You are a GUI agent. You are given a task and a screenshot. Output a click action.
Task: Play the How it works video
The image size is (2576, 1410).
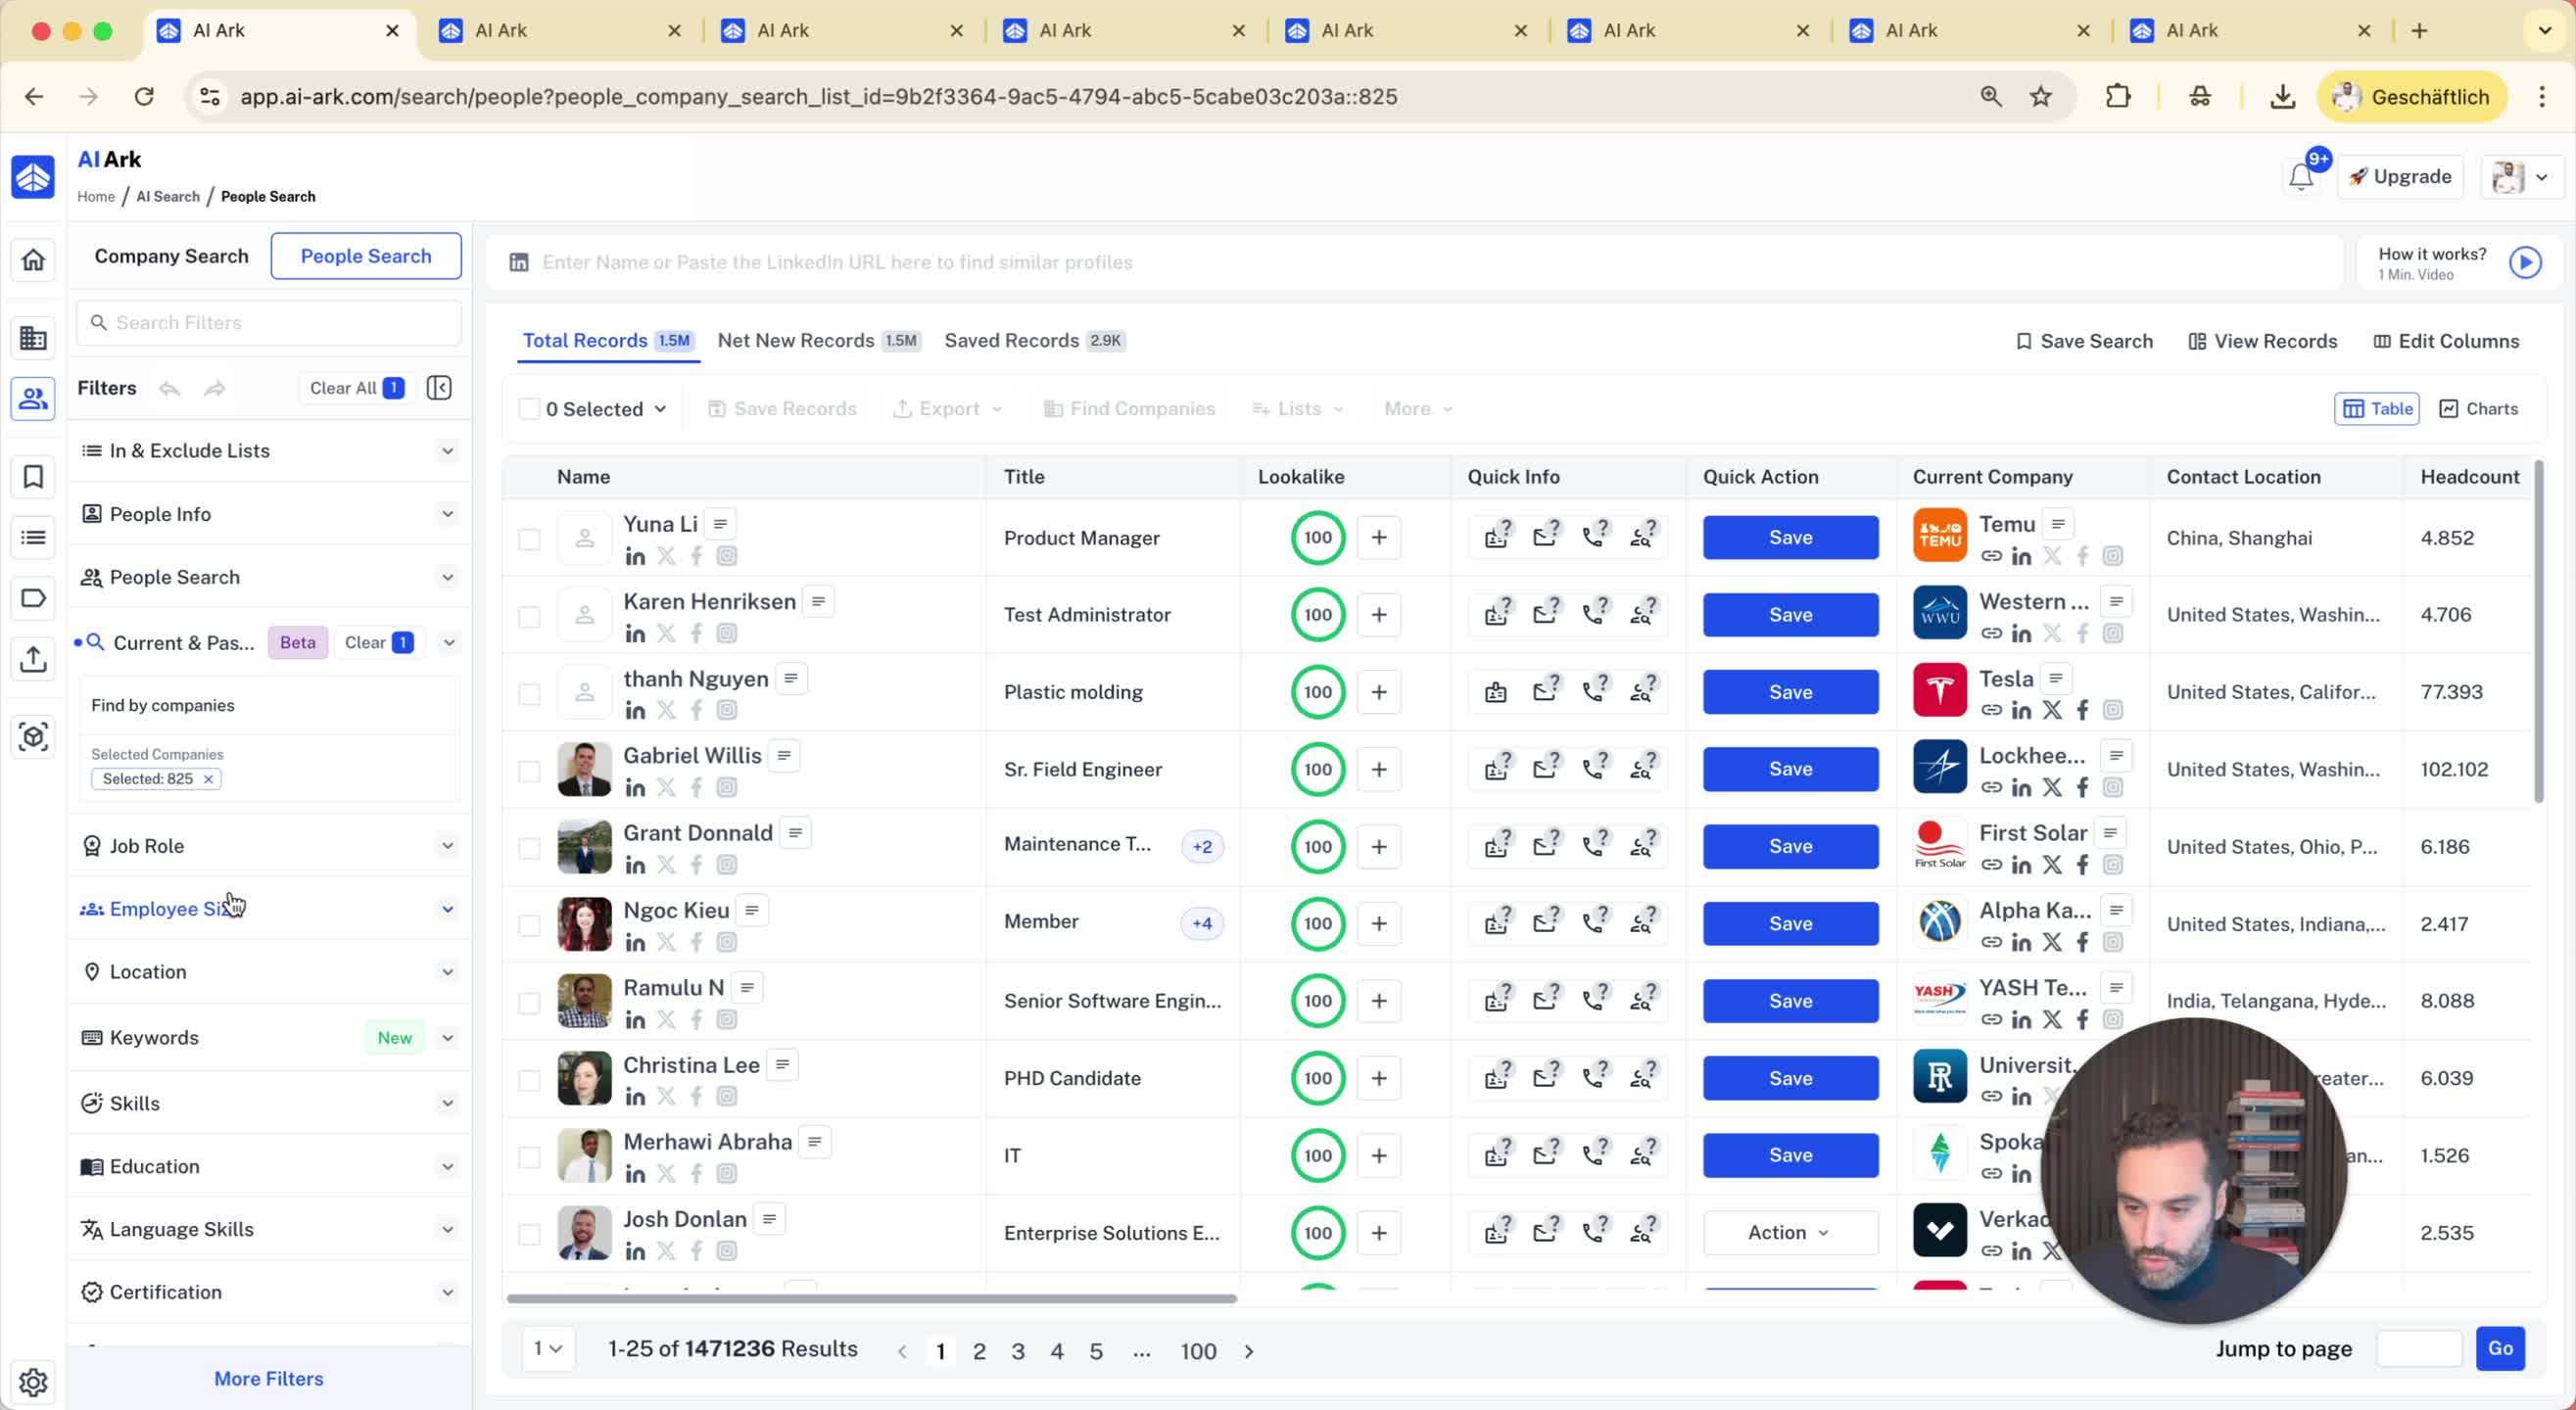pyautogui.click(x=2524, y=262)
